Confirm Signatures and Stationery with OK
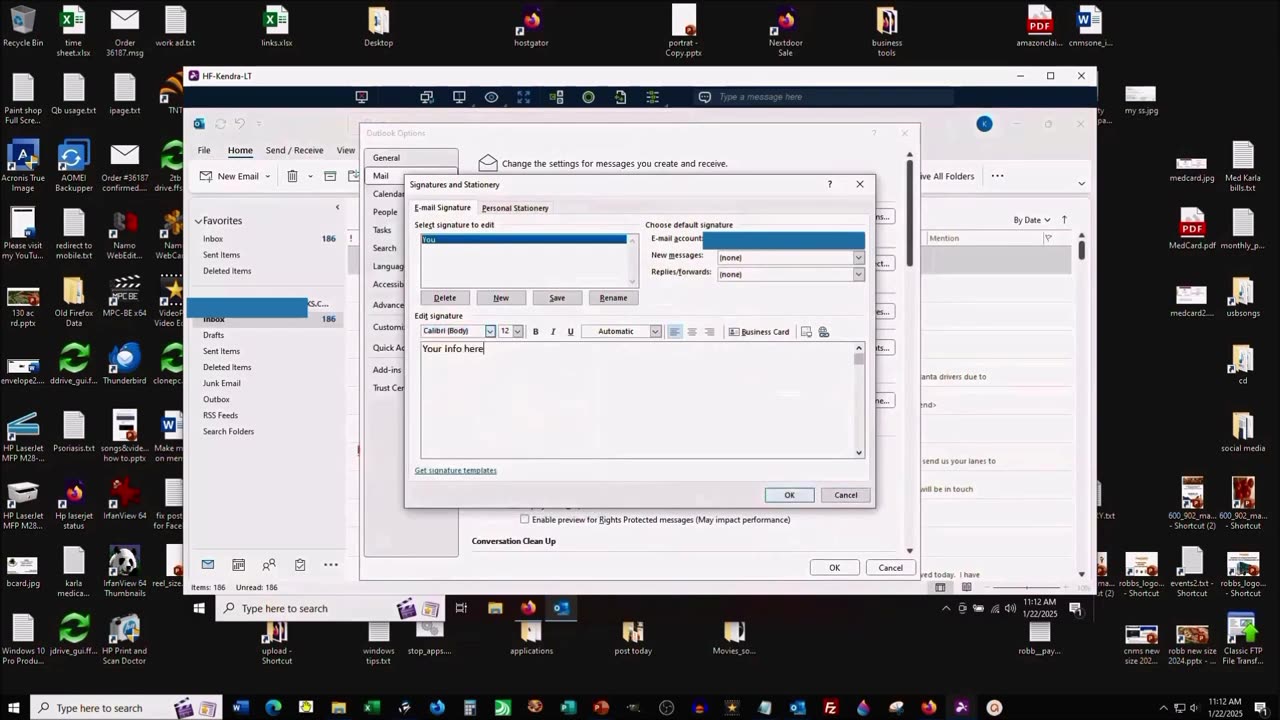This screenshot has width=1280, height=720. pyautogui.click(x=789, y=495)
